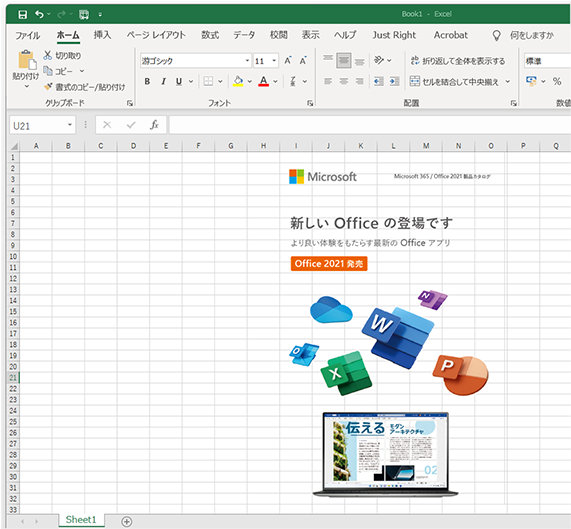Click the accounting number format icon
Image resolution: width=571 pixels, height=529 pixels.
(531, 81)
